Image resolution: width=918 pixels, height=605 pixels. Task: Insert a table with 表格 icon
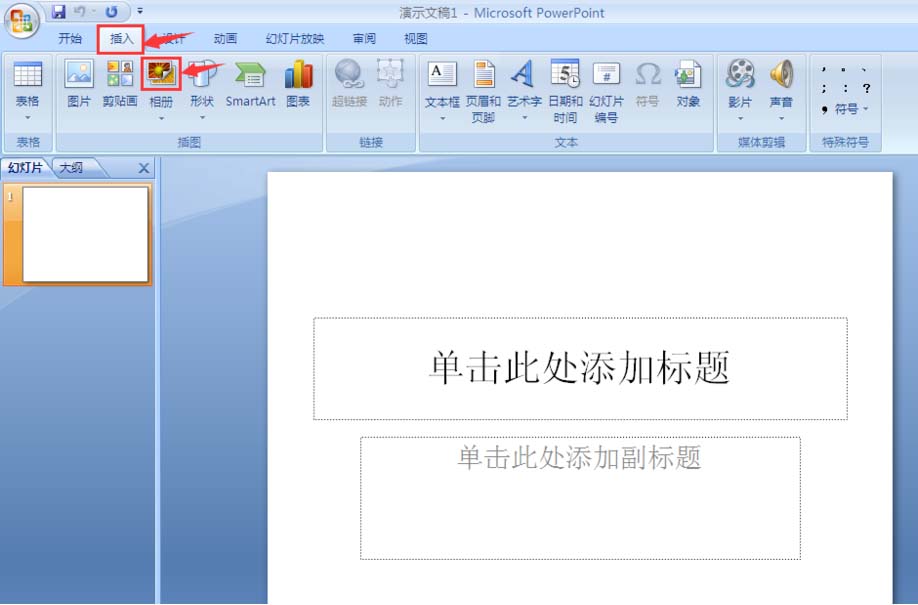[28, 75]
